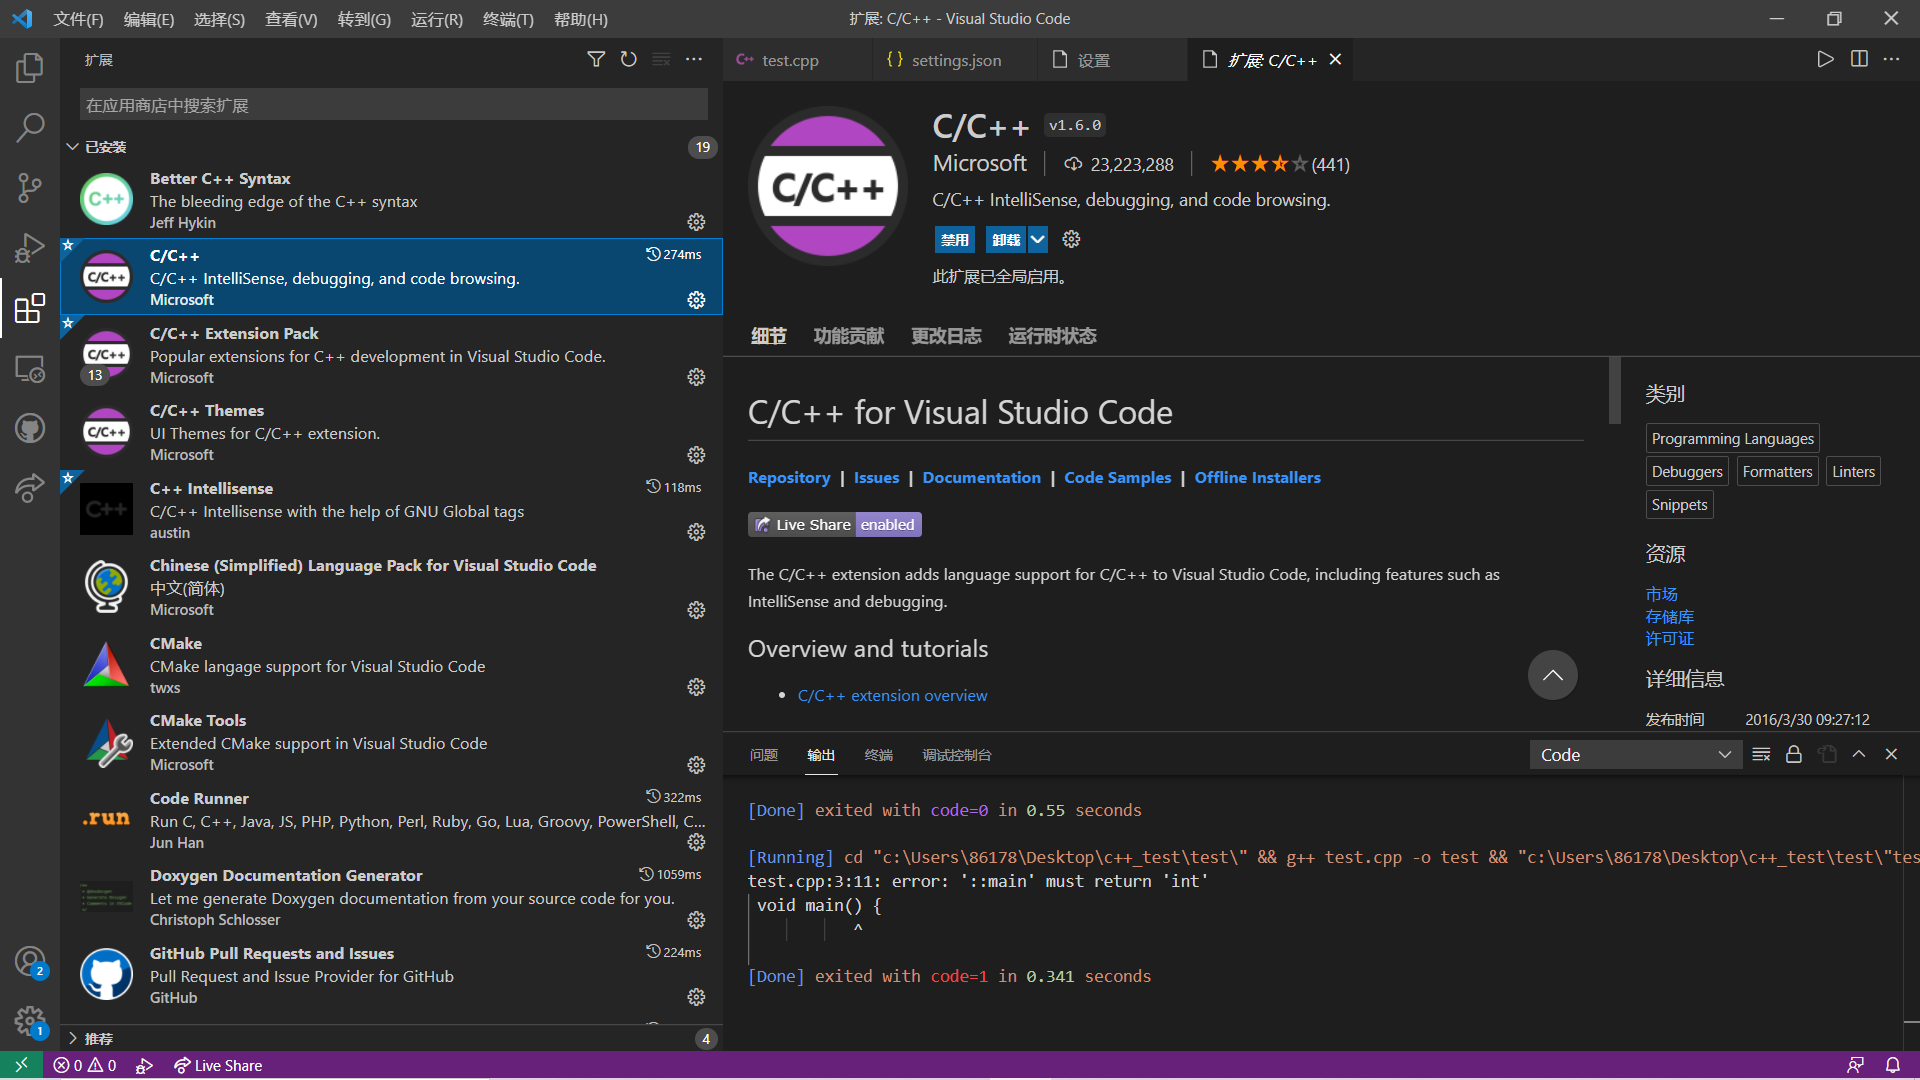Screen dimensions: 1920x1080
Task: Open the 运行(R) menu
Action: 437,19
